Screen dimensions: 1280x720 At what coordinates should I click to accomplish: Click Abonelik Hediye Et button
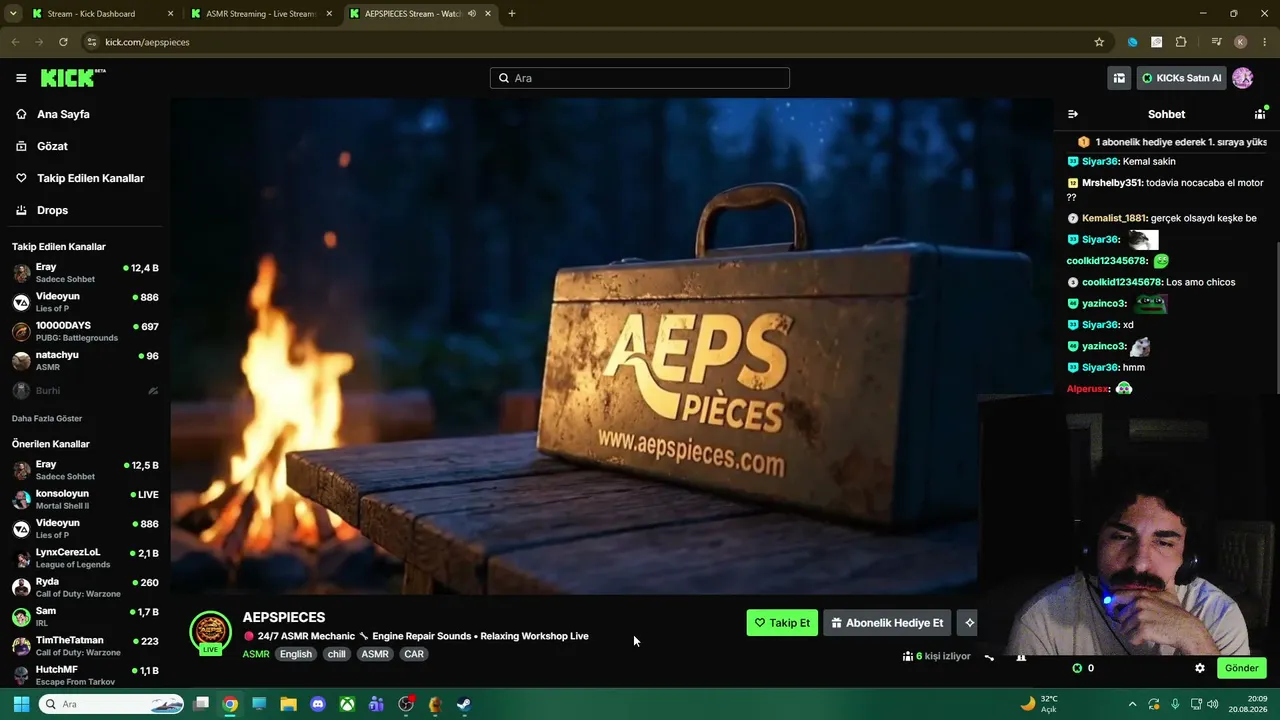887,623
